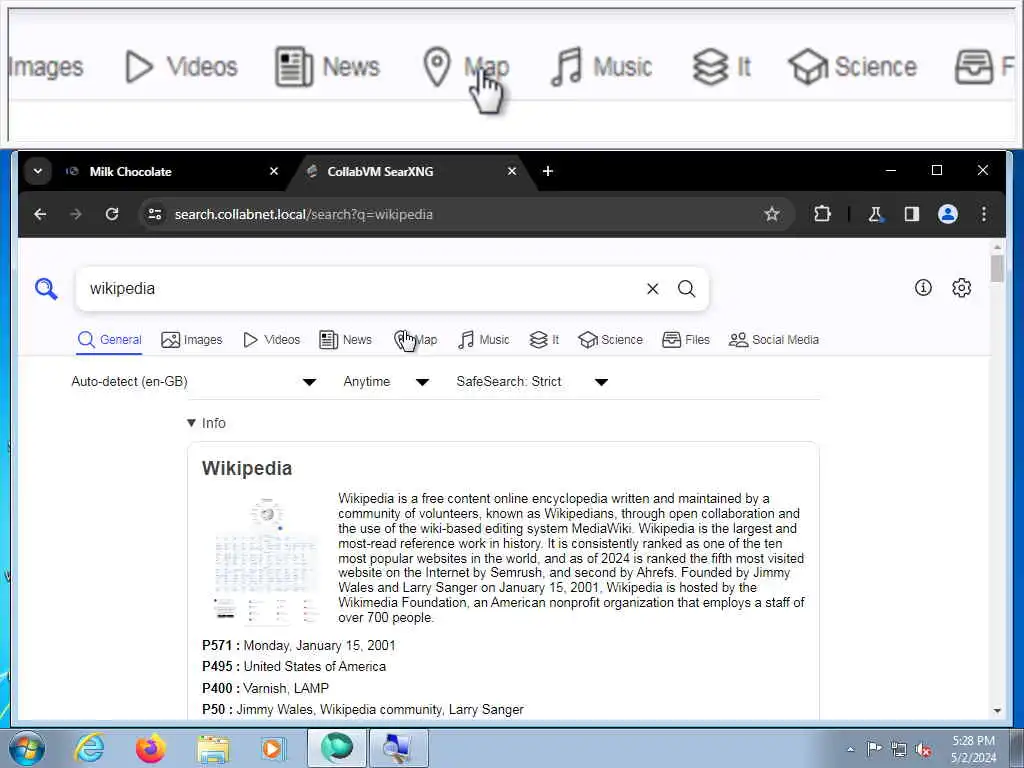Click page scrollbar down arrow
This screenshot has height=768, width=1024.
(x=997, y=711)
